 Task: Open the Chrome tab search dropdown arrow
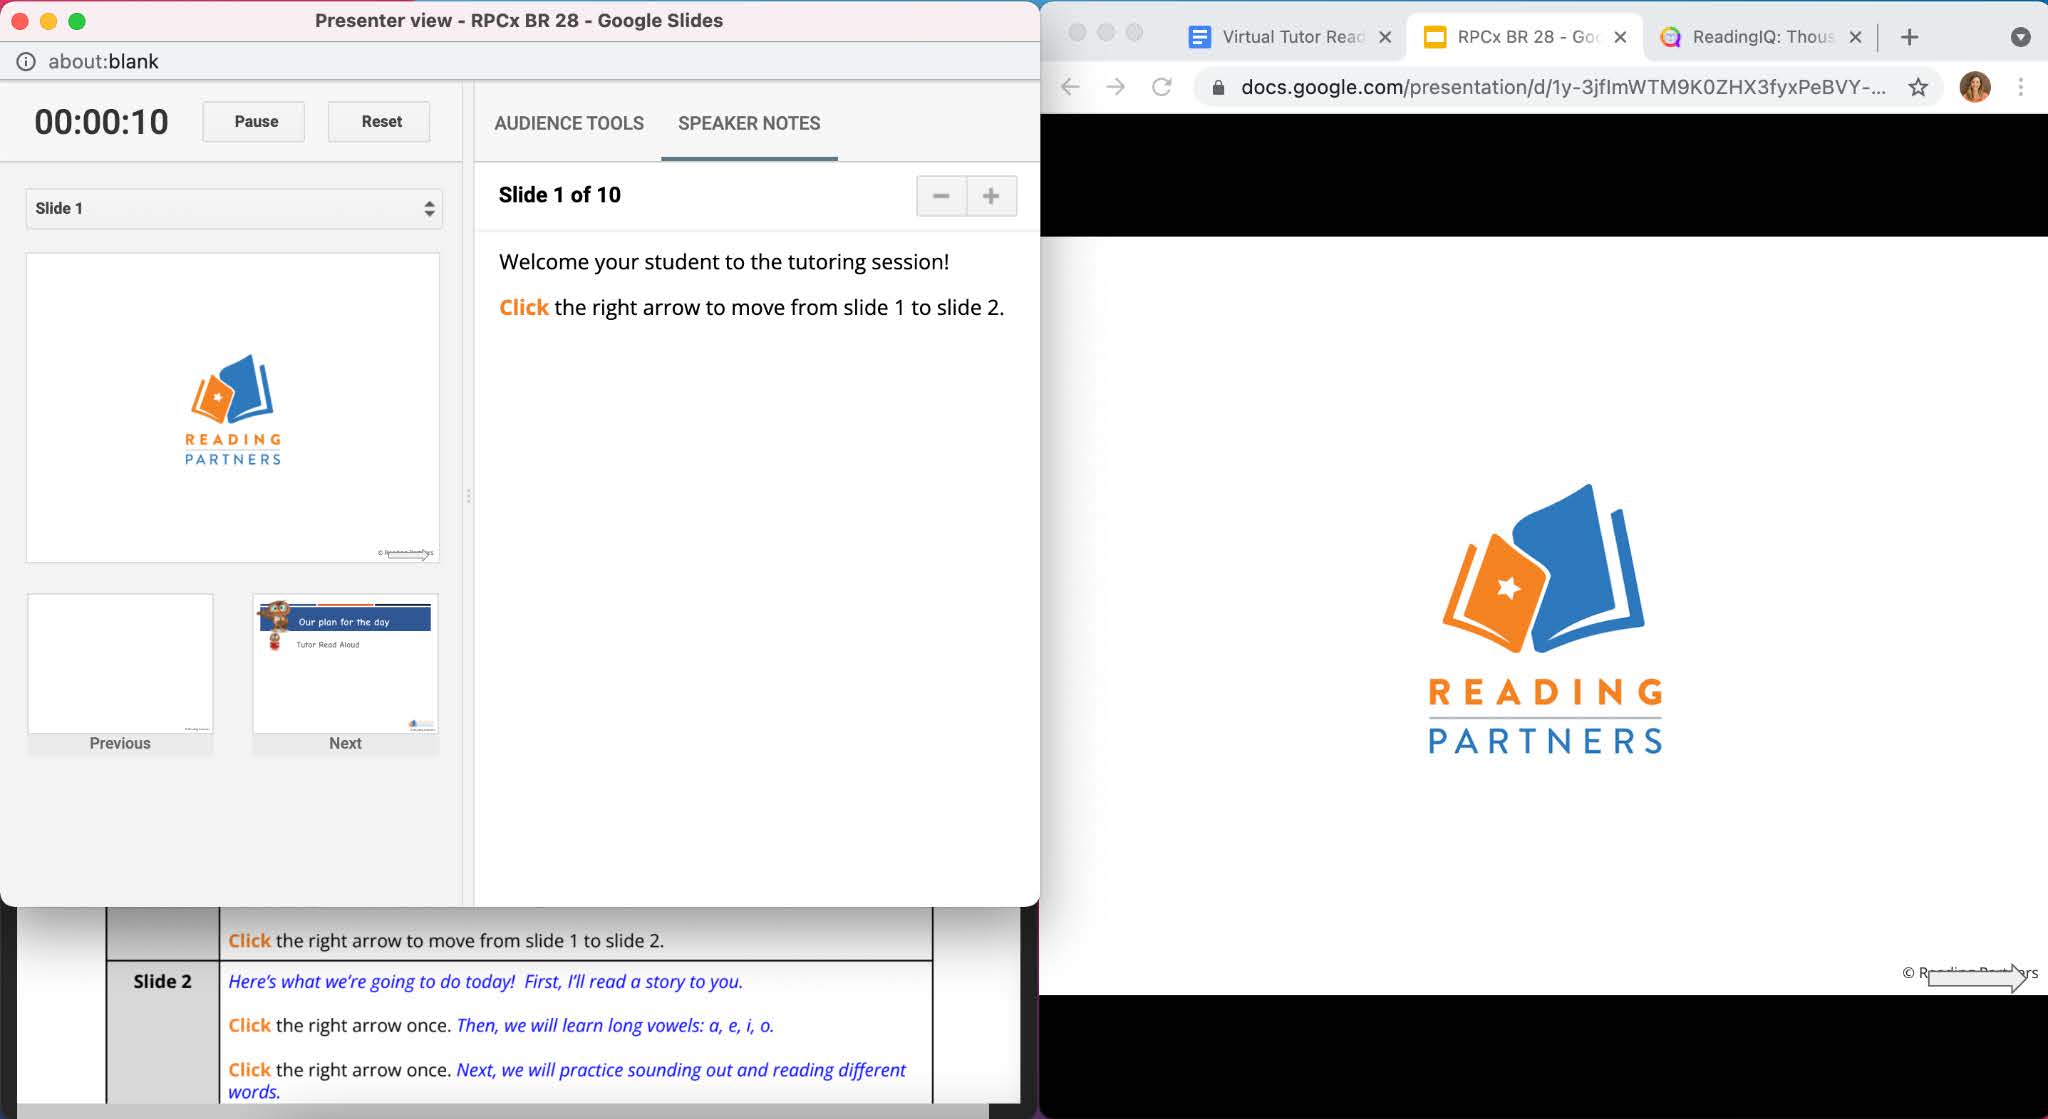(2020, 37)
